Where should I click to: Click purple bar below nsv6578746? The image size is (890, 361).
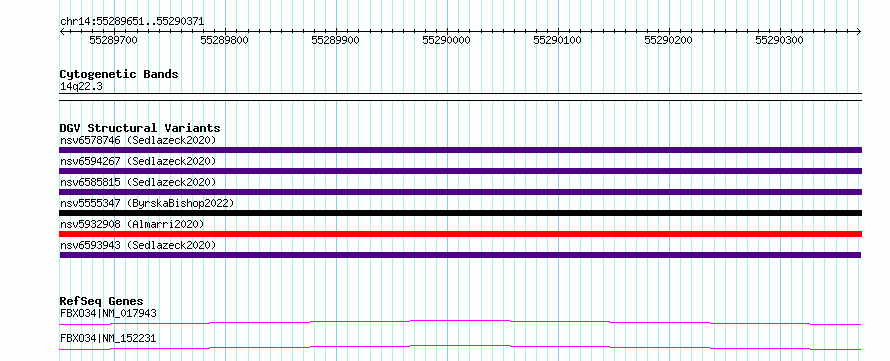(x=460, y=150)
